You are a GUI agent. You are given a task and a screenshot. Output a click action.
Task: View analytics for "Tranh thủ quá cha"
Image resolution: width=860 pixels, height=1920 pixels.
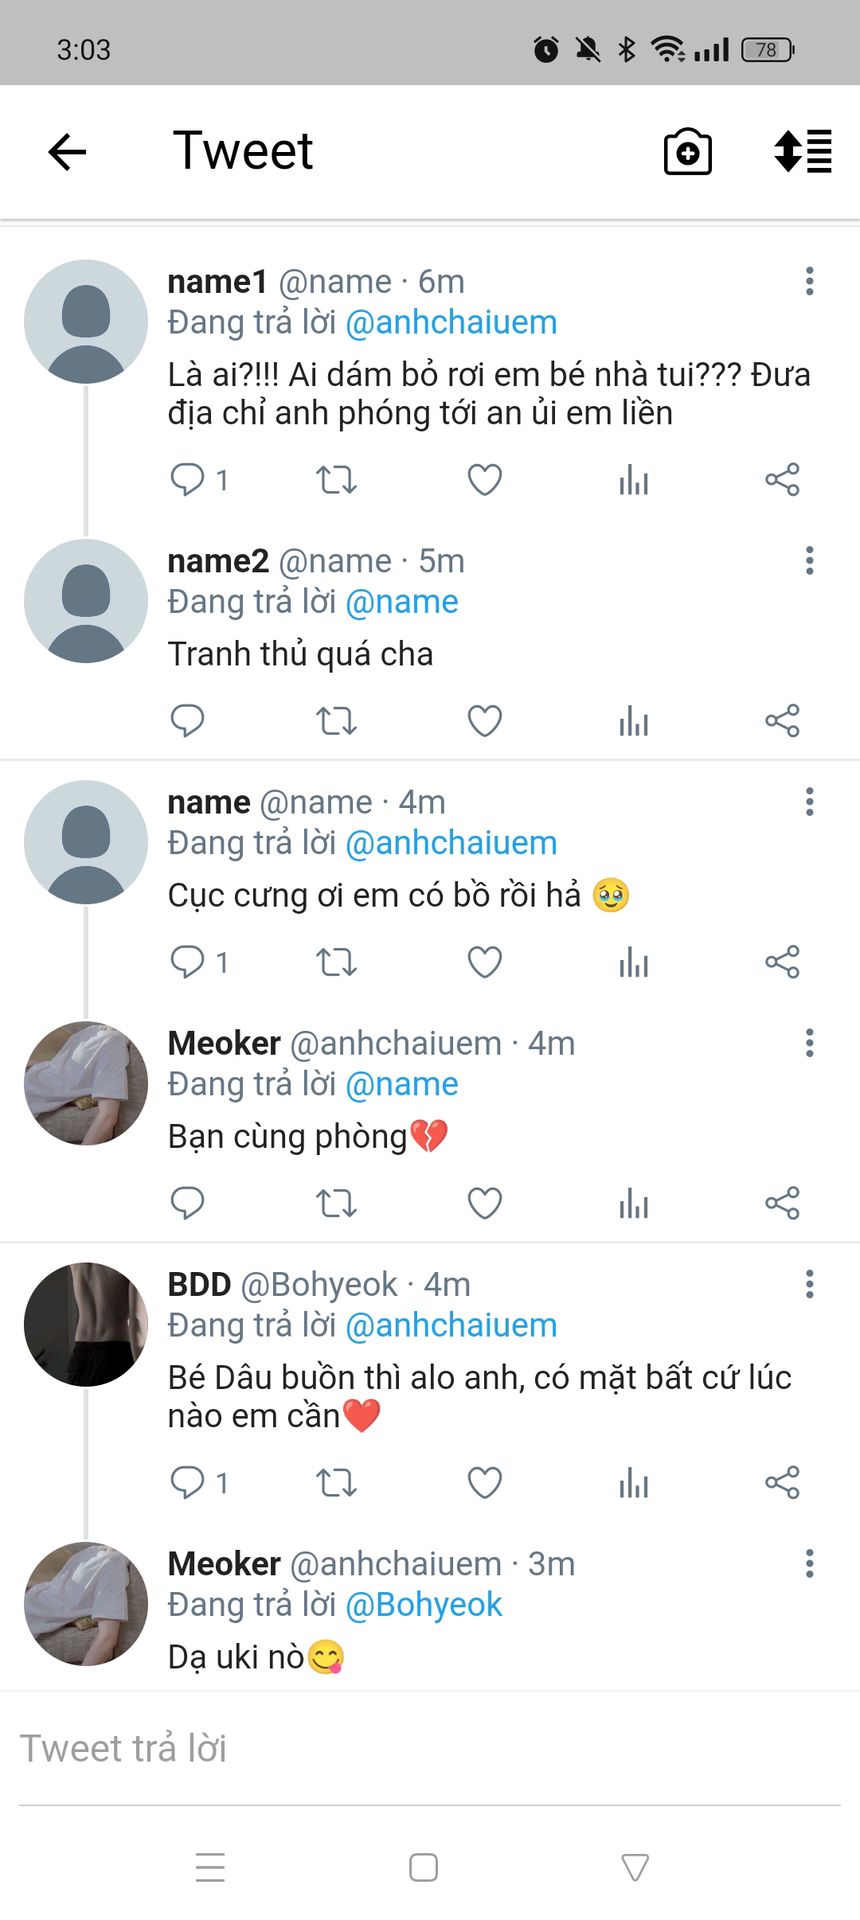(633, 720)
